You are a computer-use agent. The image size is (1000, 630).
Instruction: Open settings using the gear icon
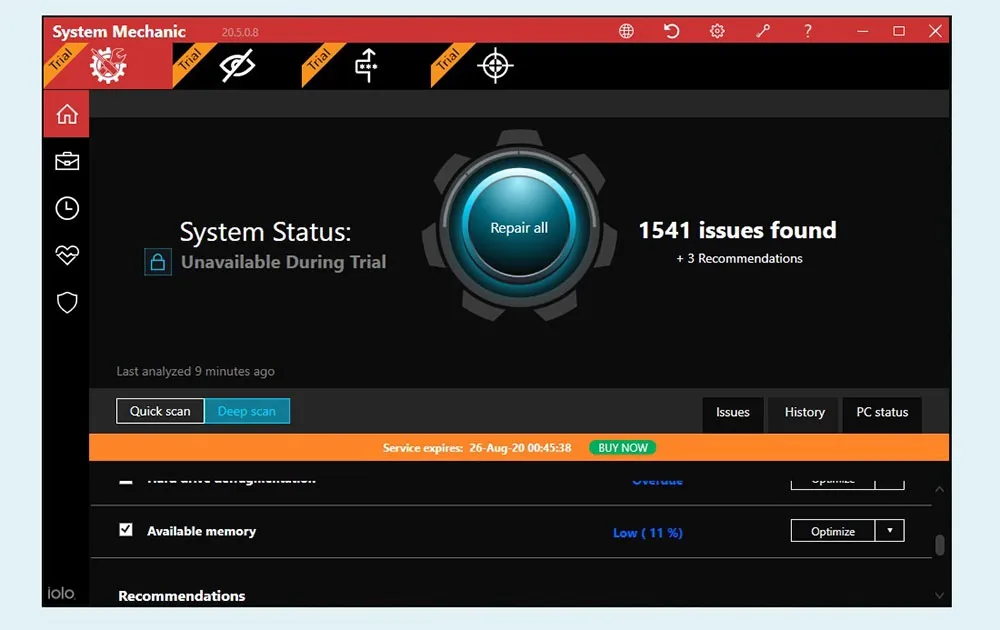pyautogui.click(x=717, y=31)
